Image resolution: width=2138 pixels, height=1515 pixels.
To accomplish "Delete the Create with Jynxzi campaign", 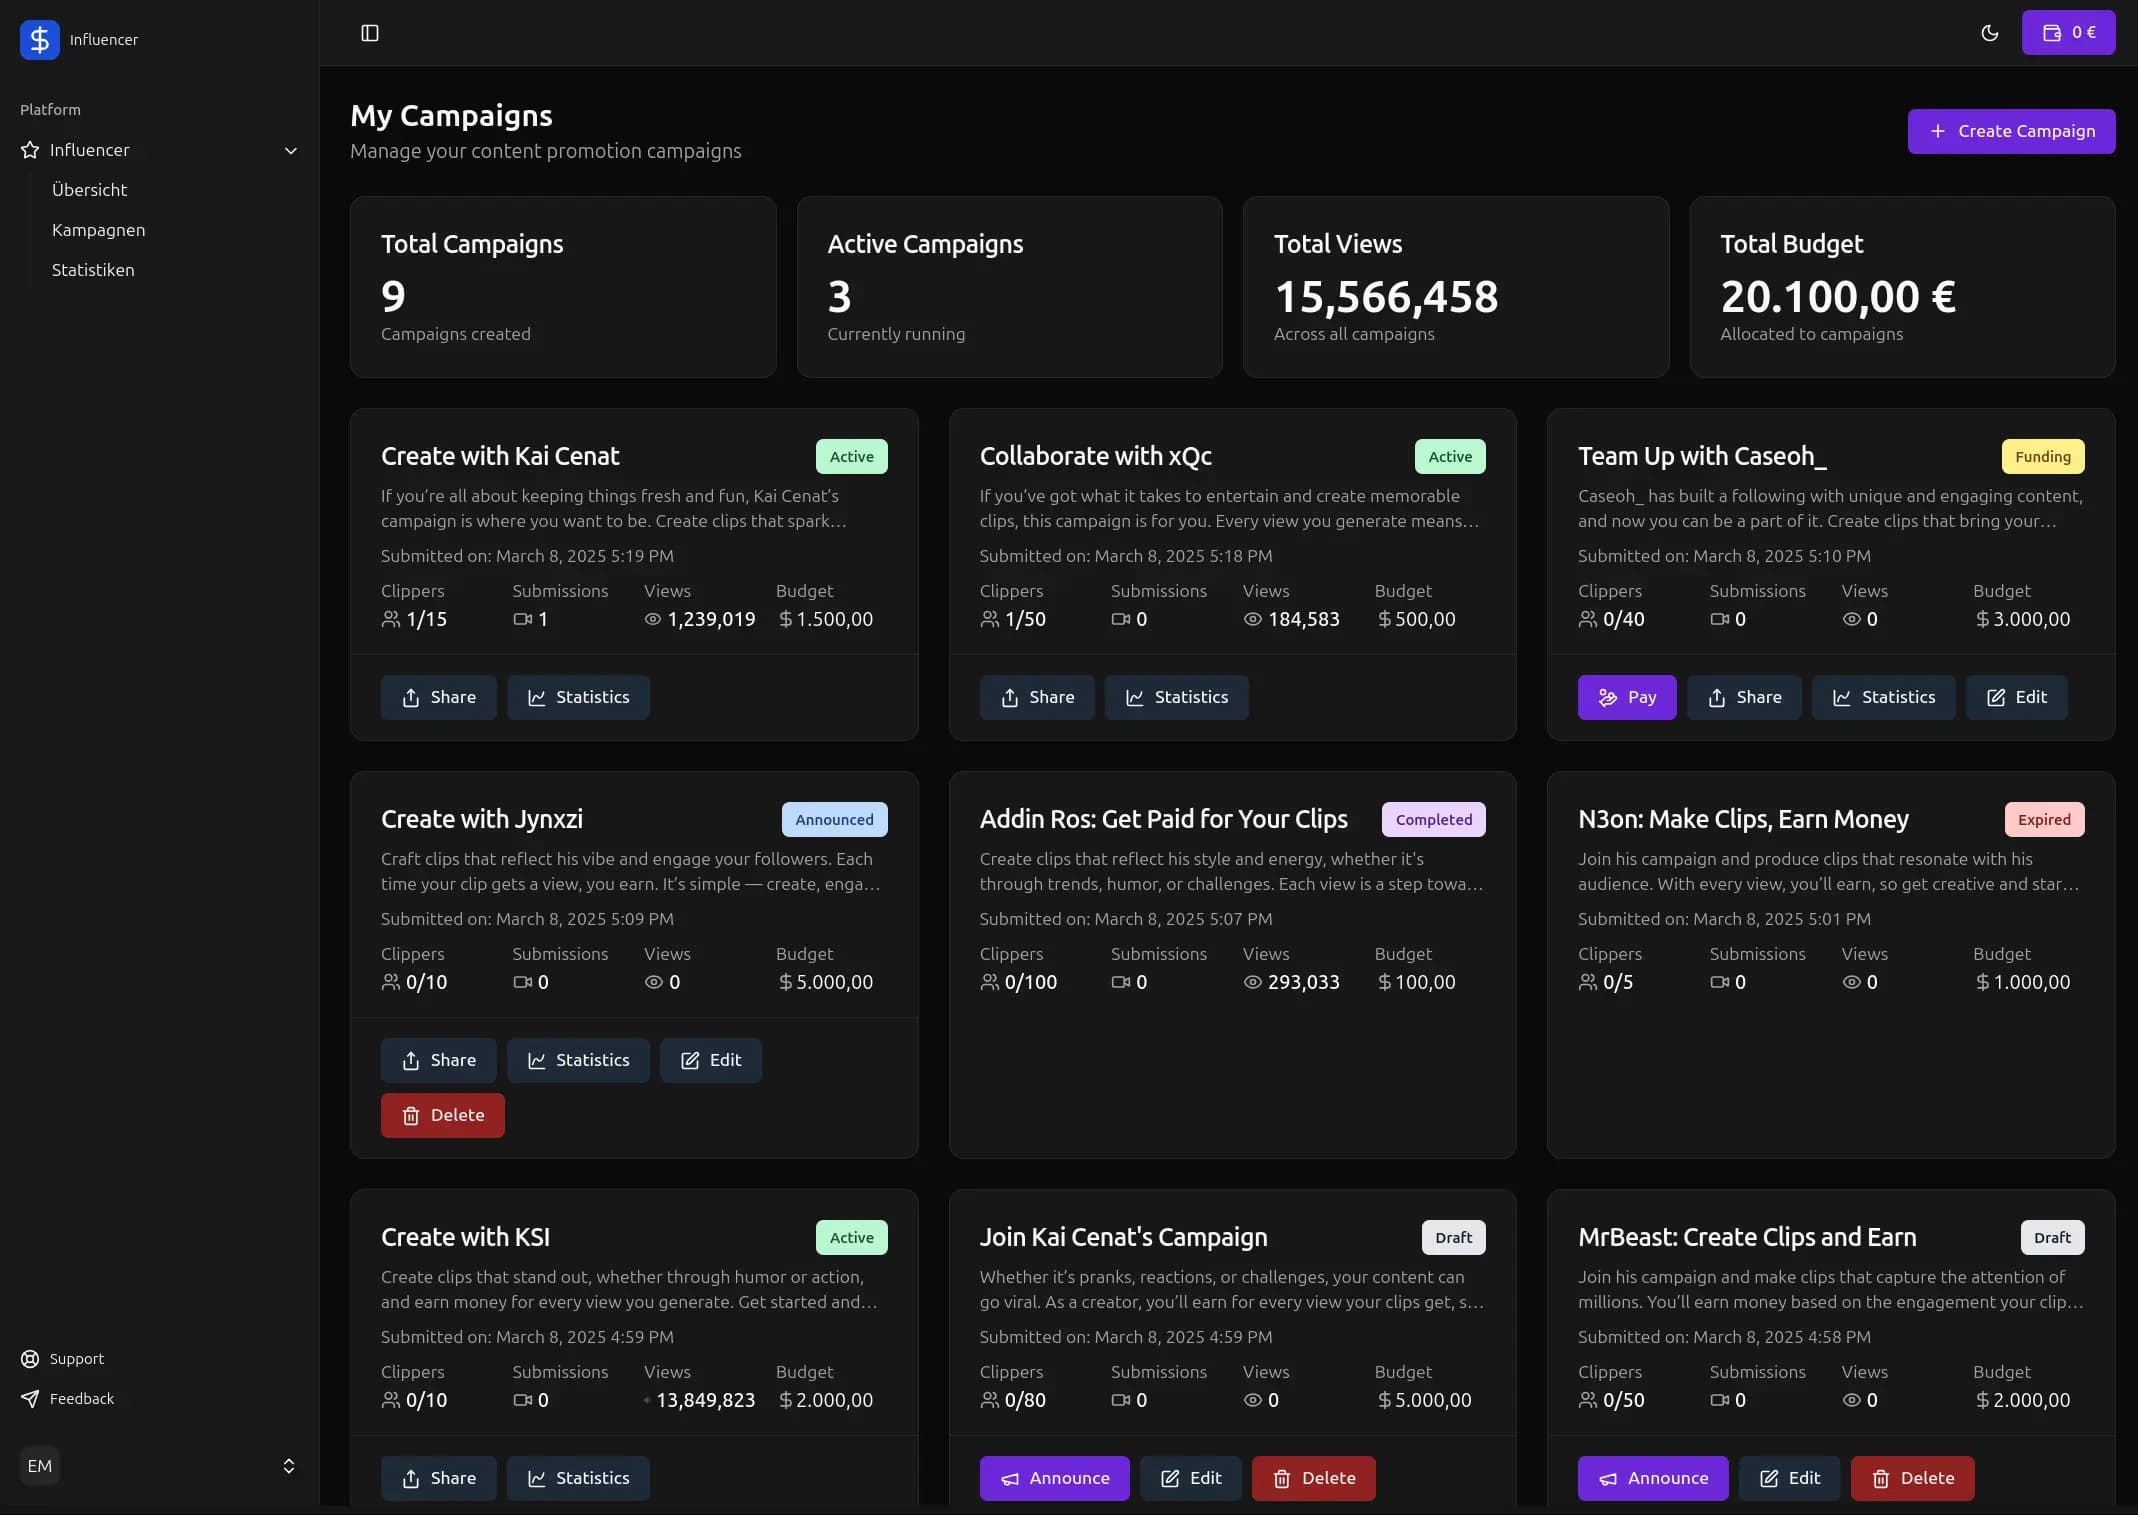I will 443,1115.
